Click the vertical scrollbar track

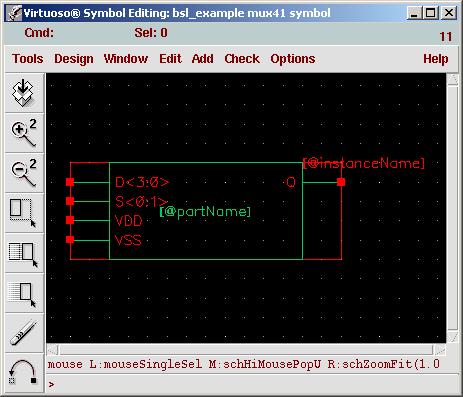452,207
